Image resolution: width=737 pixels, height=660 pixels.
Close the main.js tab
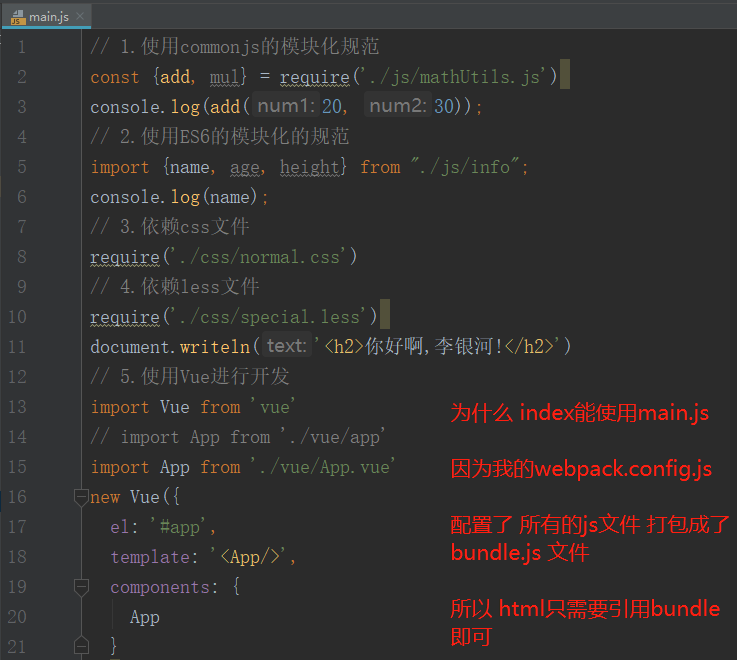tap(80, 16)
